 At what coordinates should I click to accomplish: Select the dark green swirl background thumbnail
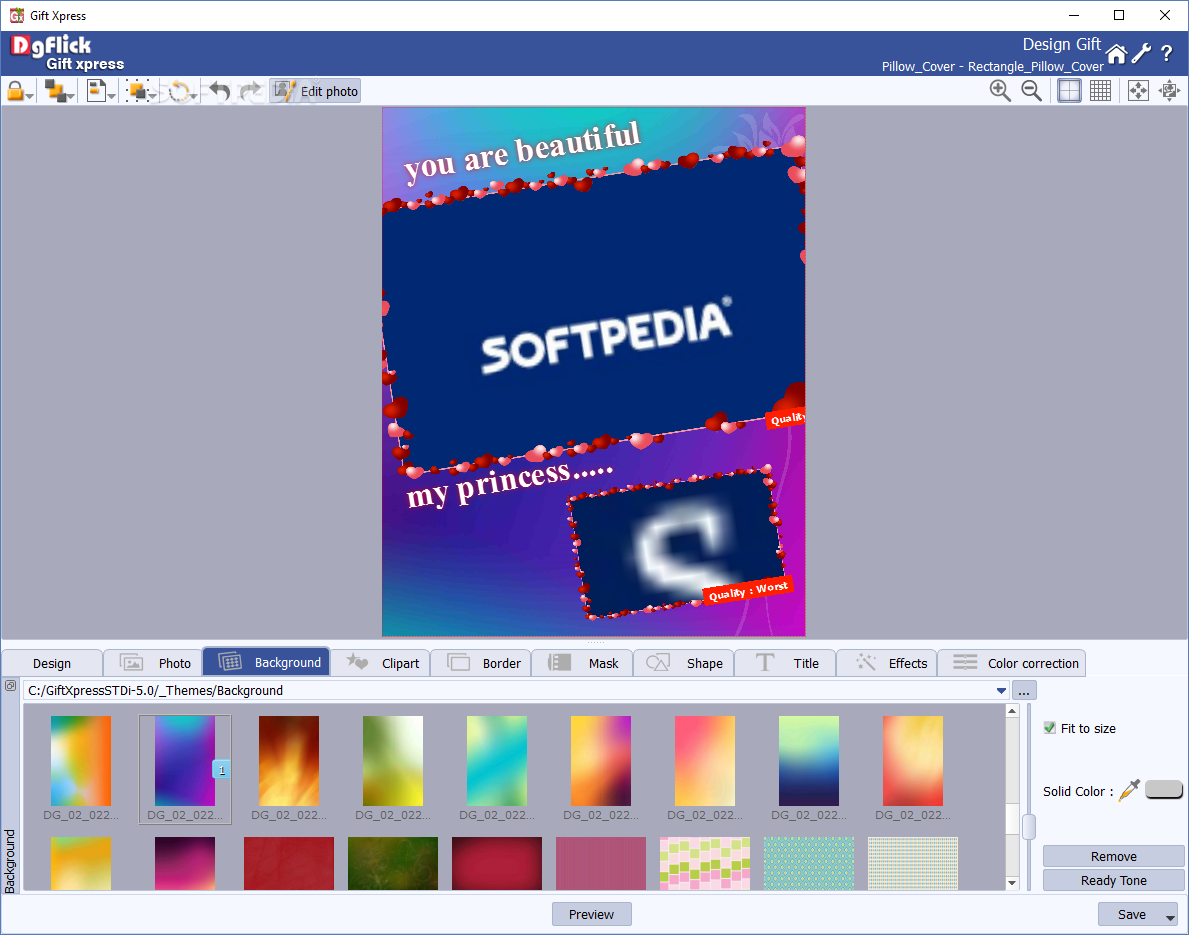(393, 863)
